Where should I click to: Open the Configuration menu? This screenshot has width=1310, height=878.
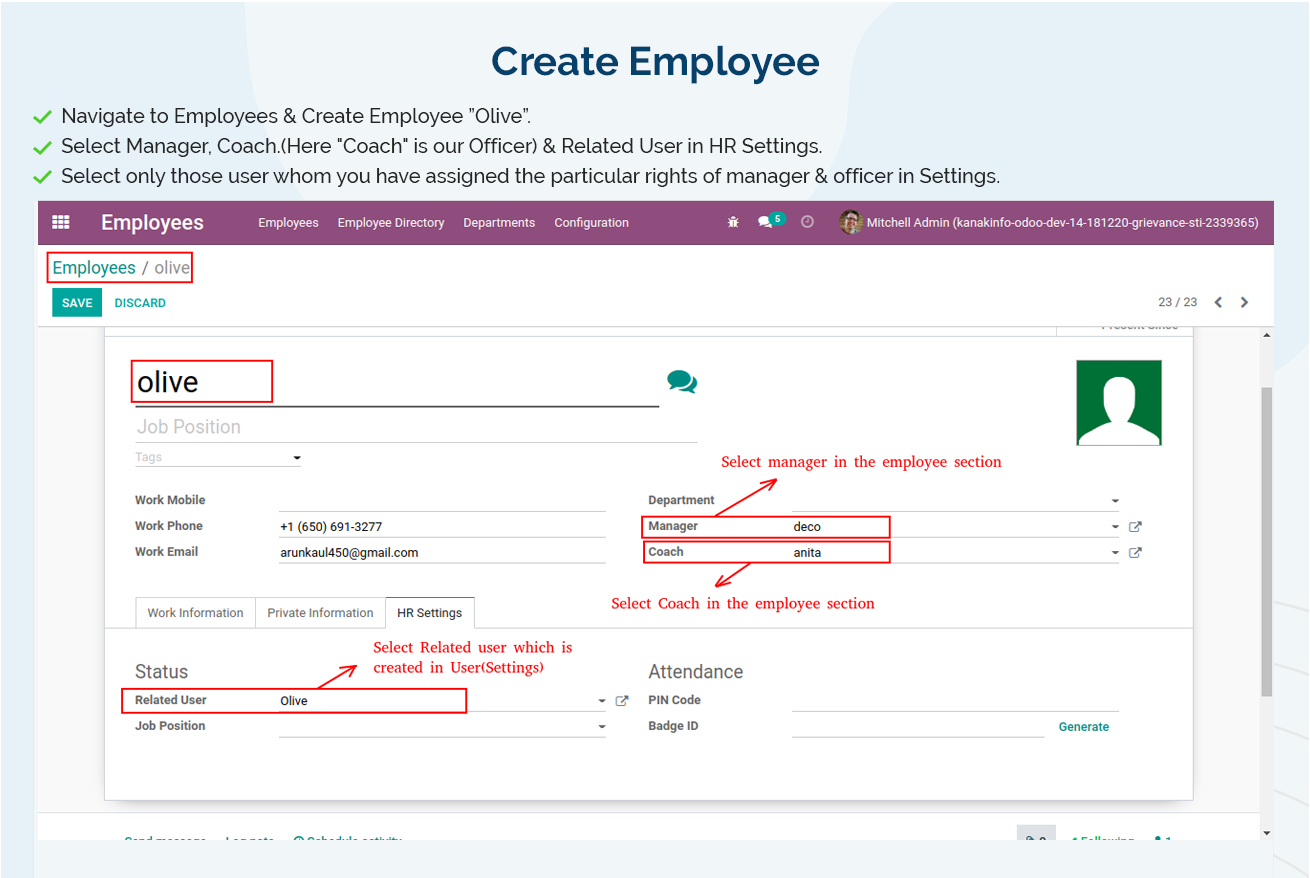coord(592,222)
